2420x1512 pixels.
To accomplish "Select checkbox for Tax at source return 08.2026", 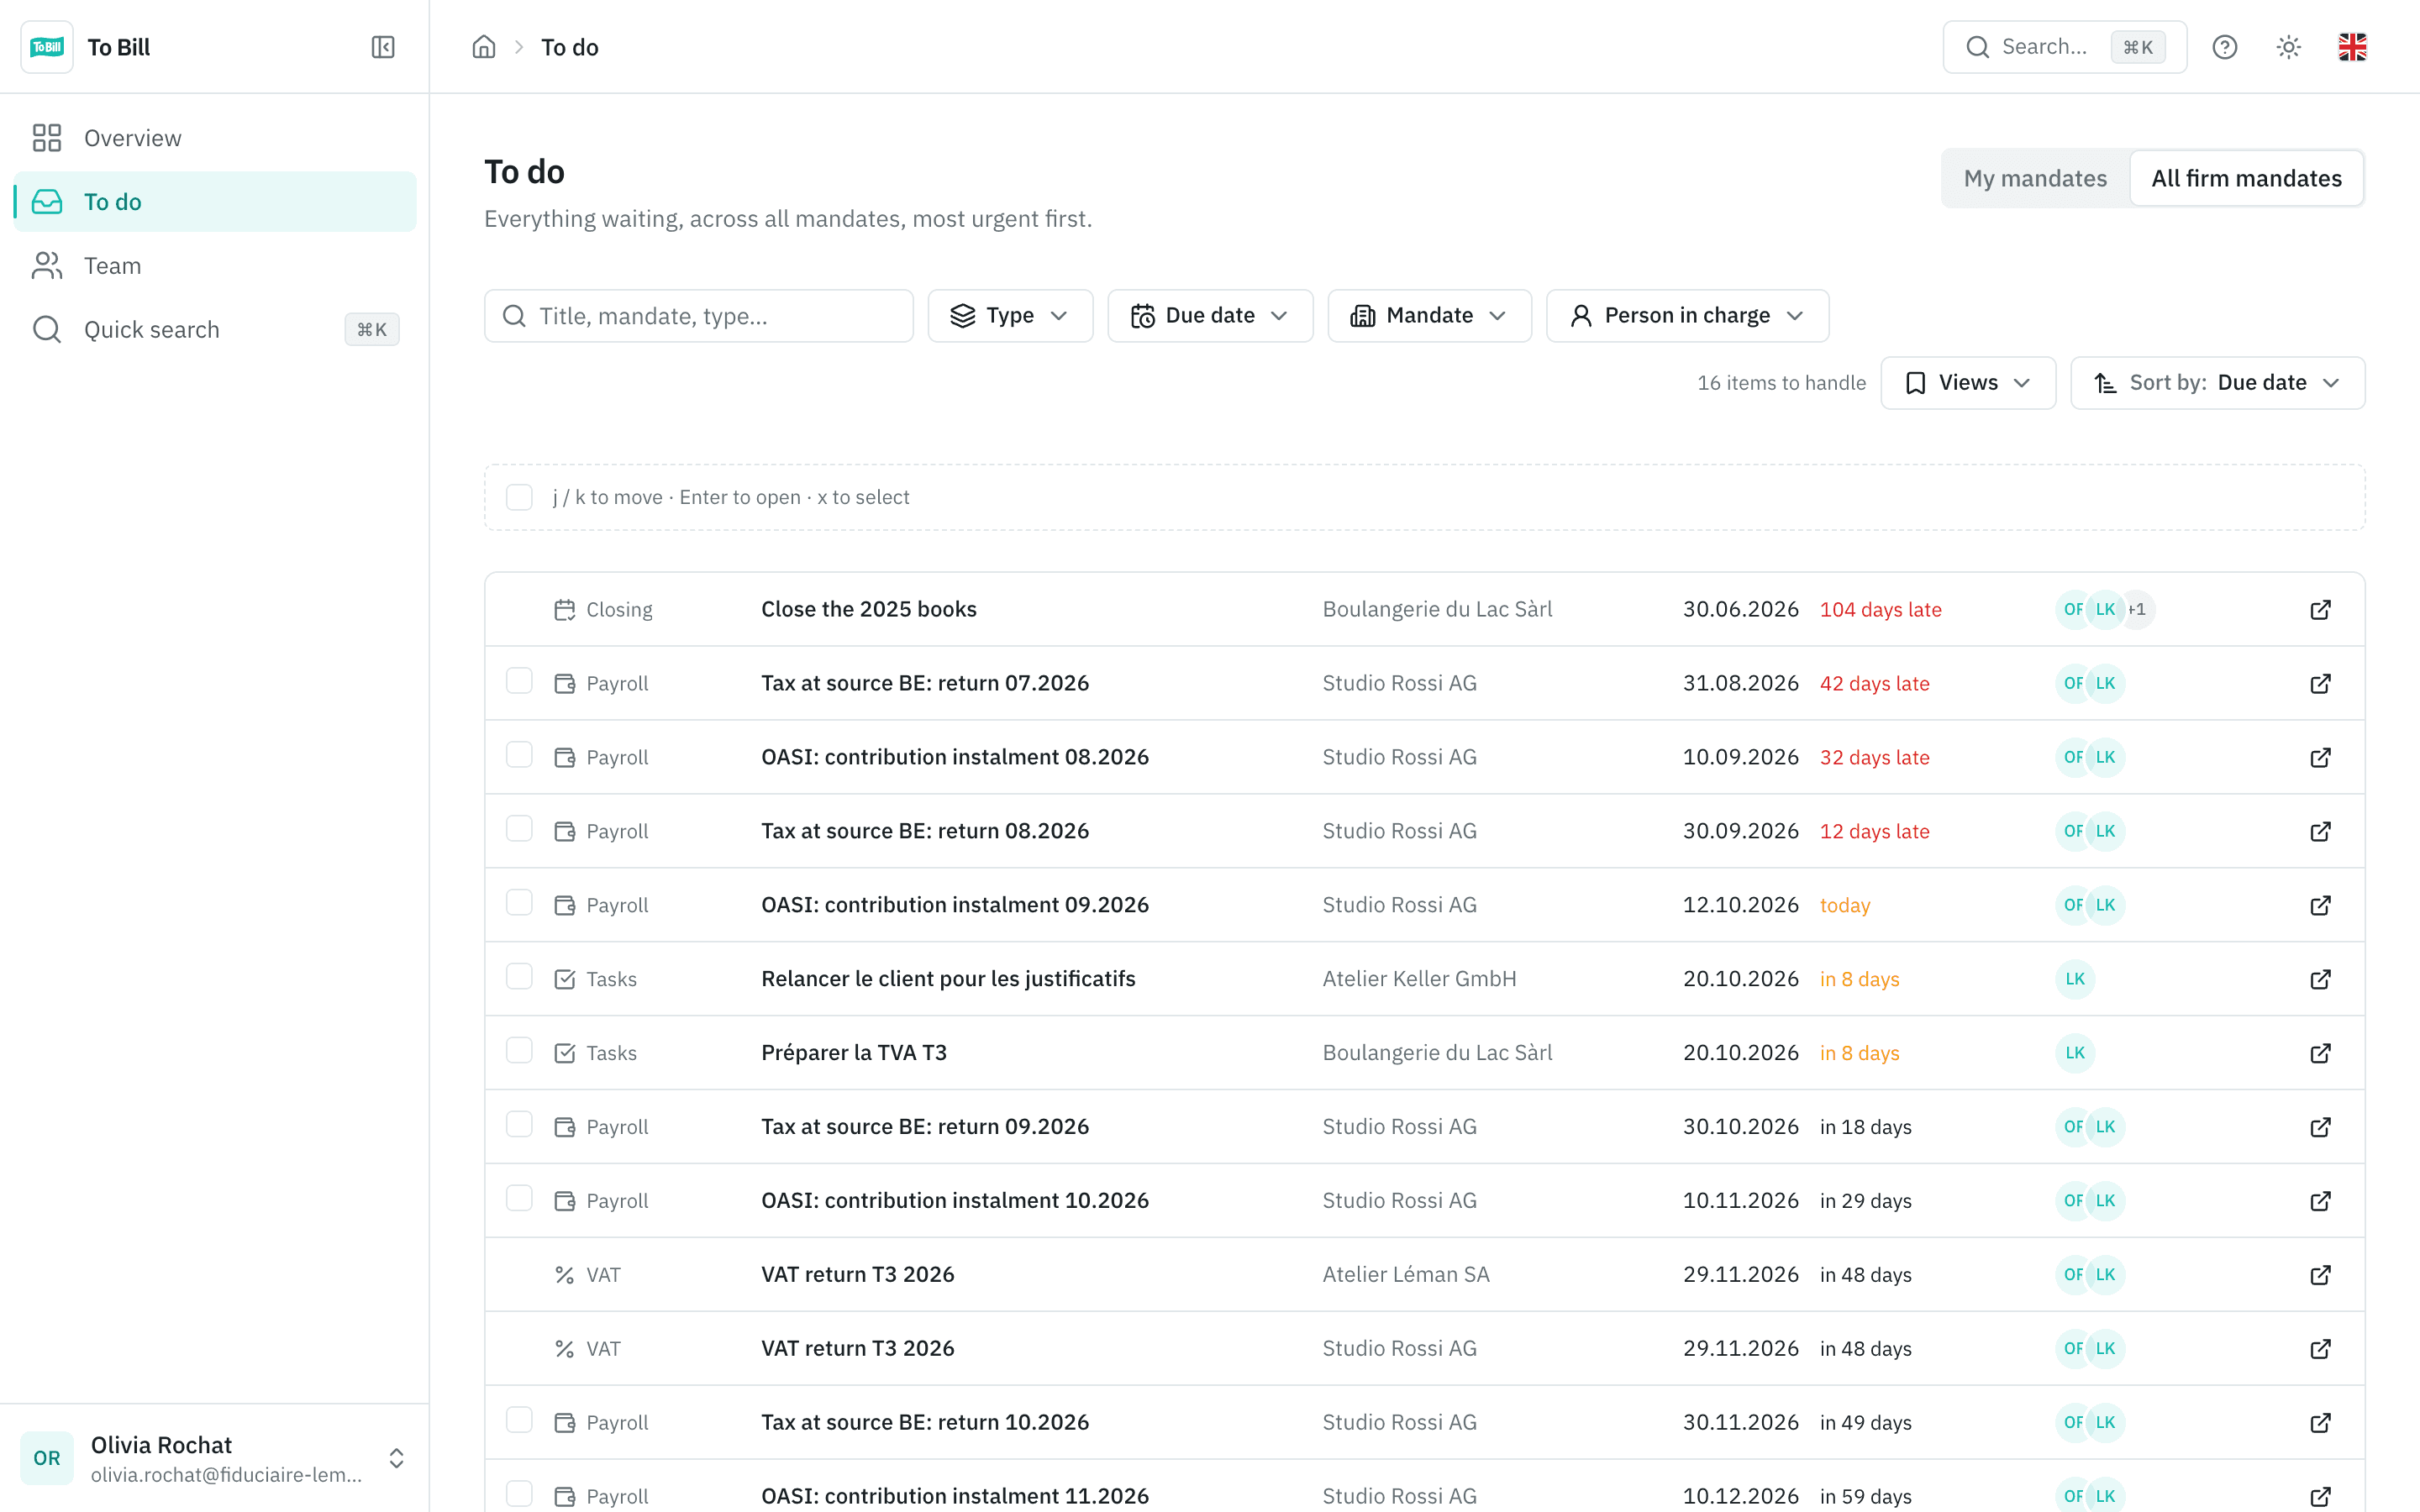I will pos(519,829).
